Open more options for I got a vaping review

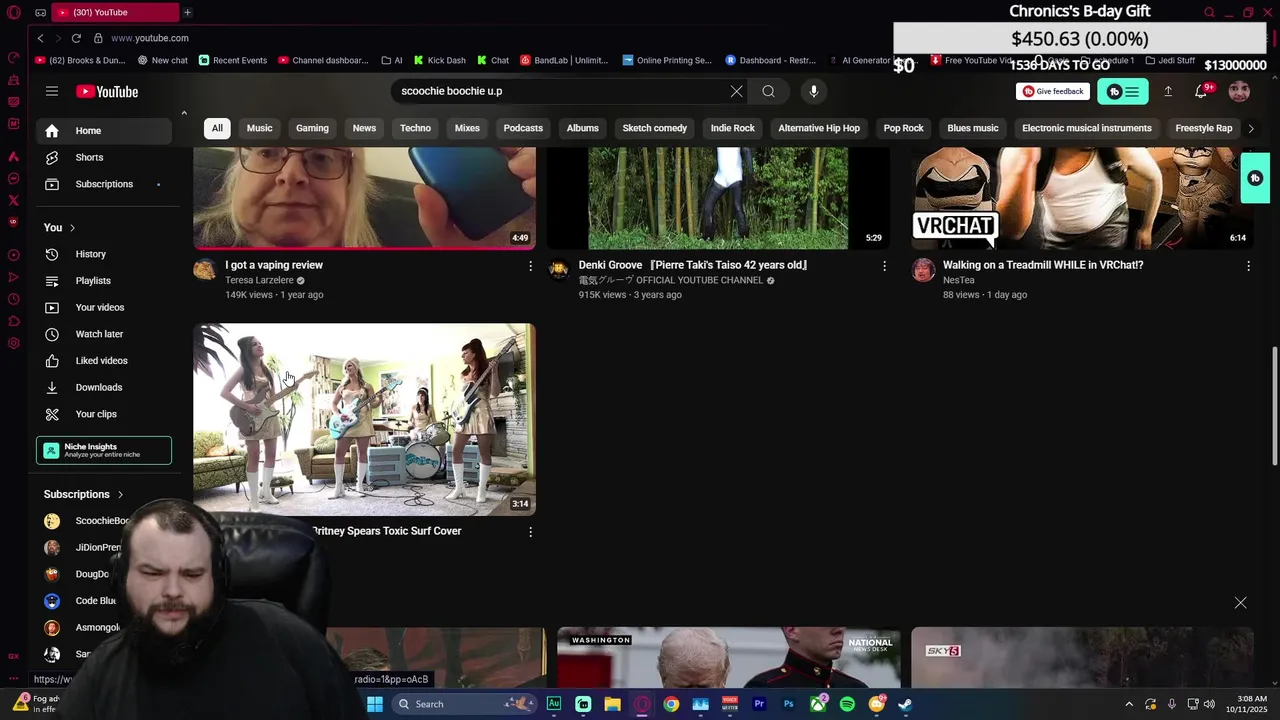coord(530,265)
